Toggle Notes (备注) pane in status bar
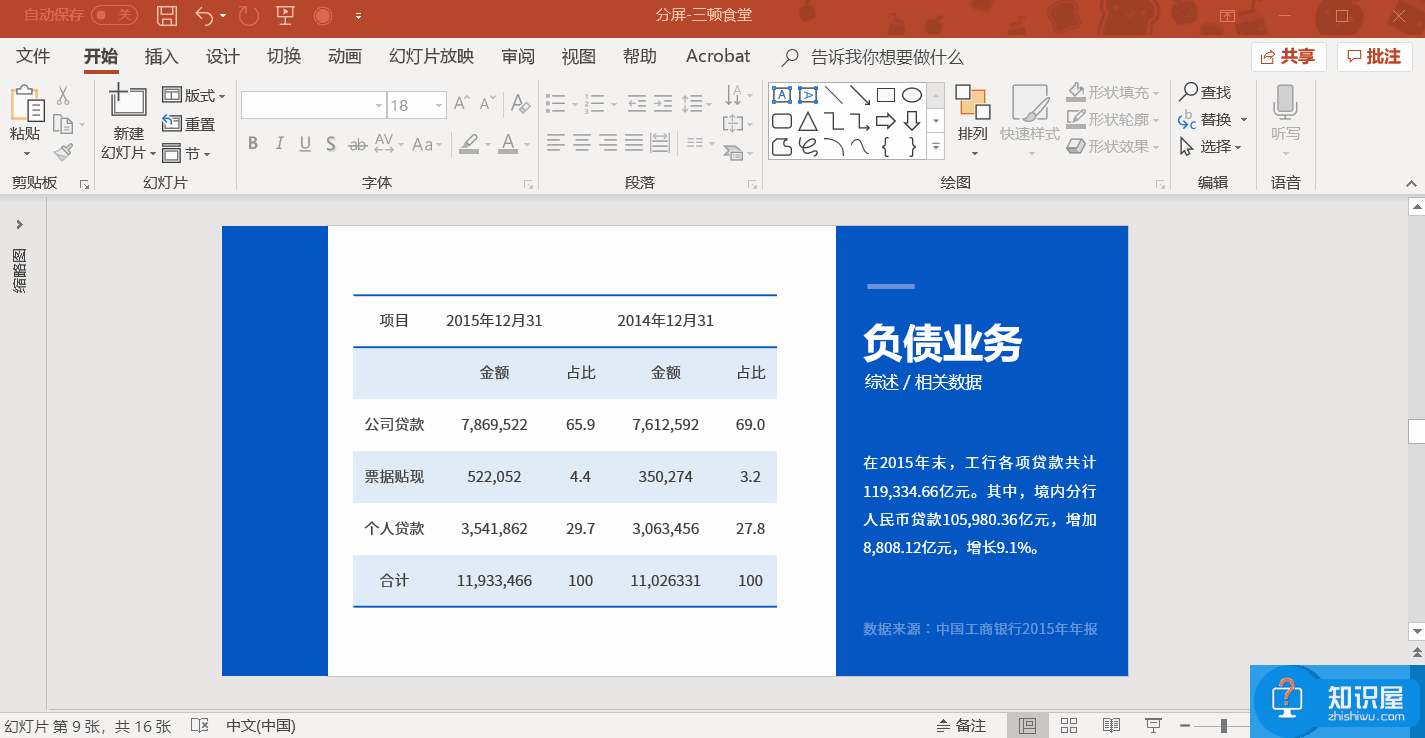 click(961, 725)
